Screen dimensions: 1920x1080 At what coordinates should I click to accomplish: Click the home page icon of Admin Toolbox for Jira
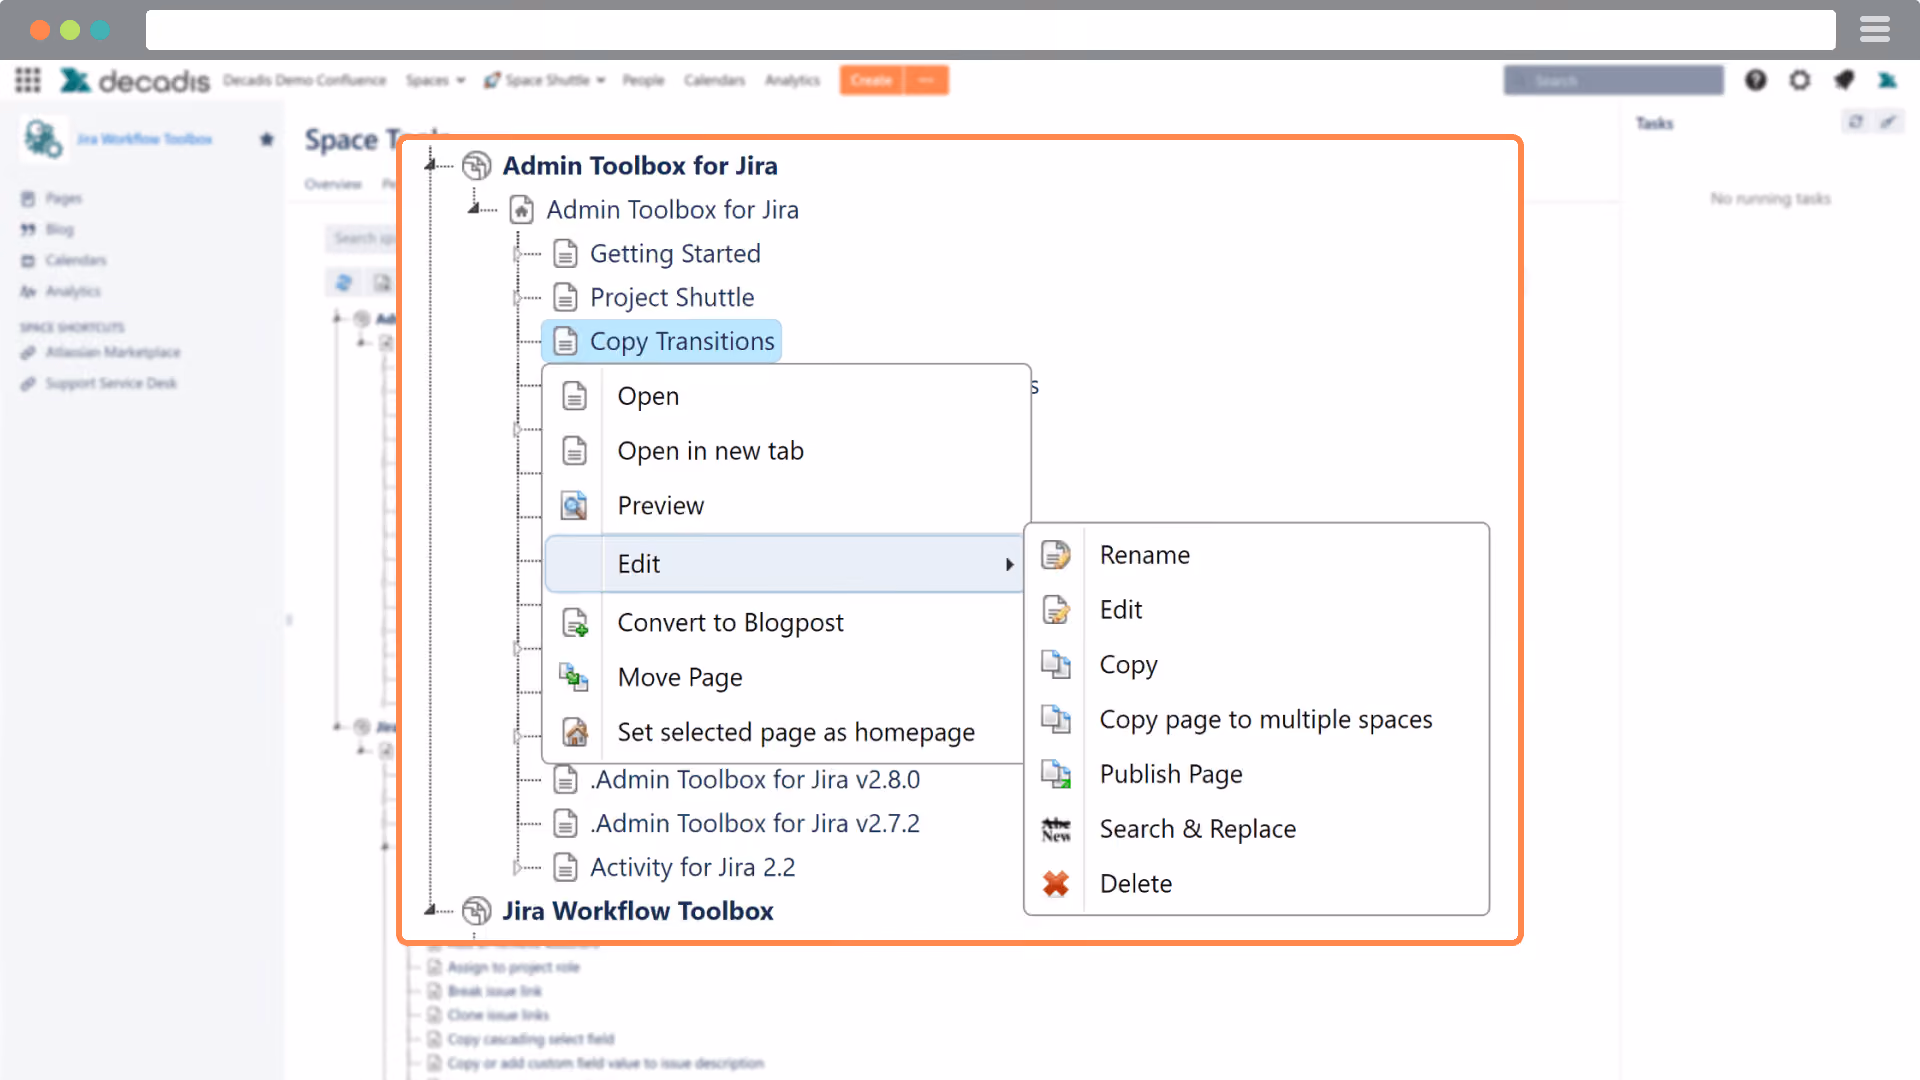(x=521, y=210)
